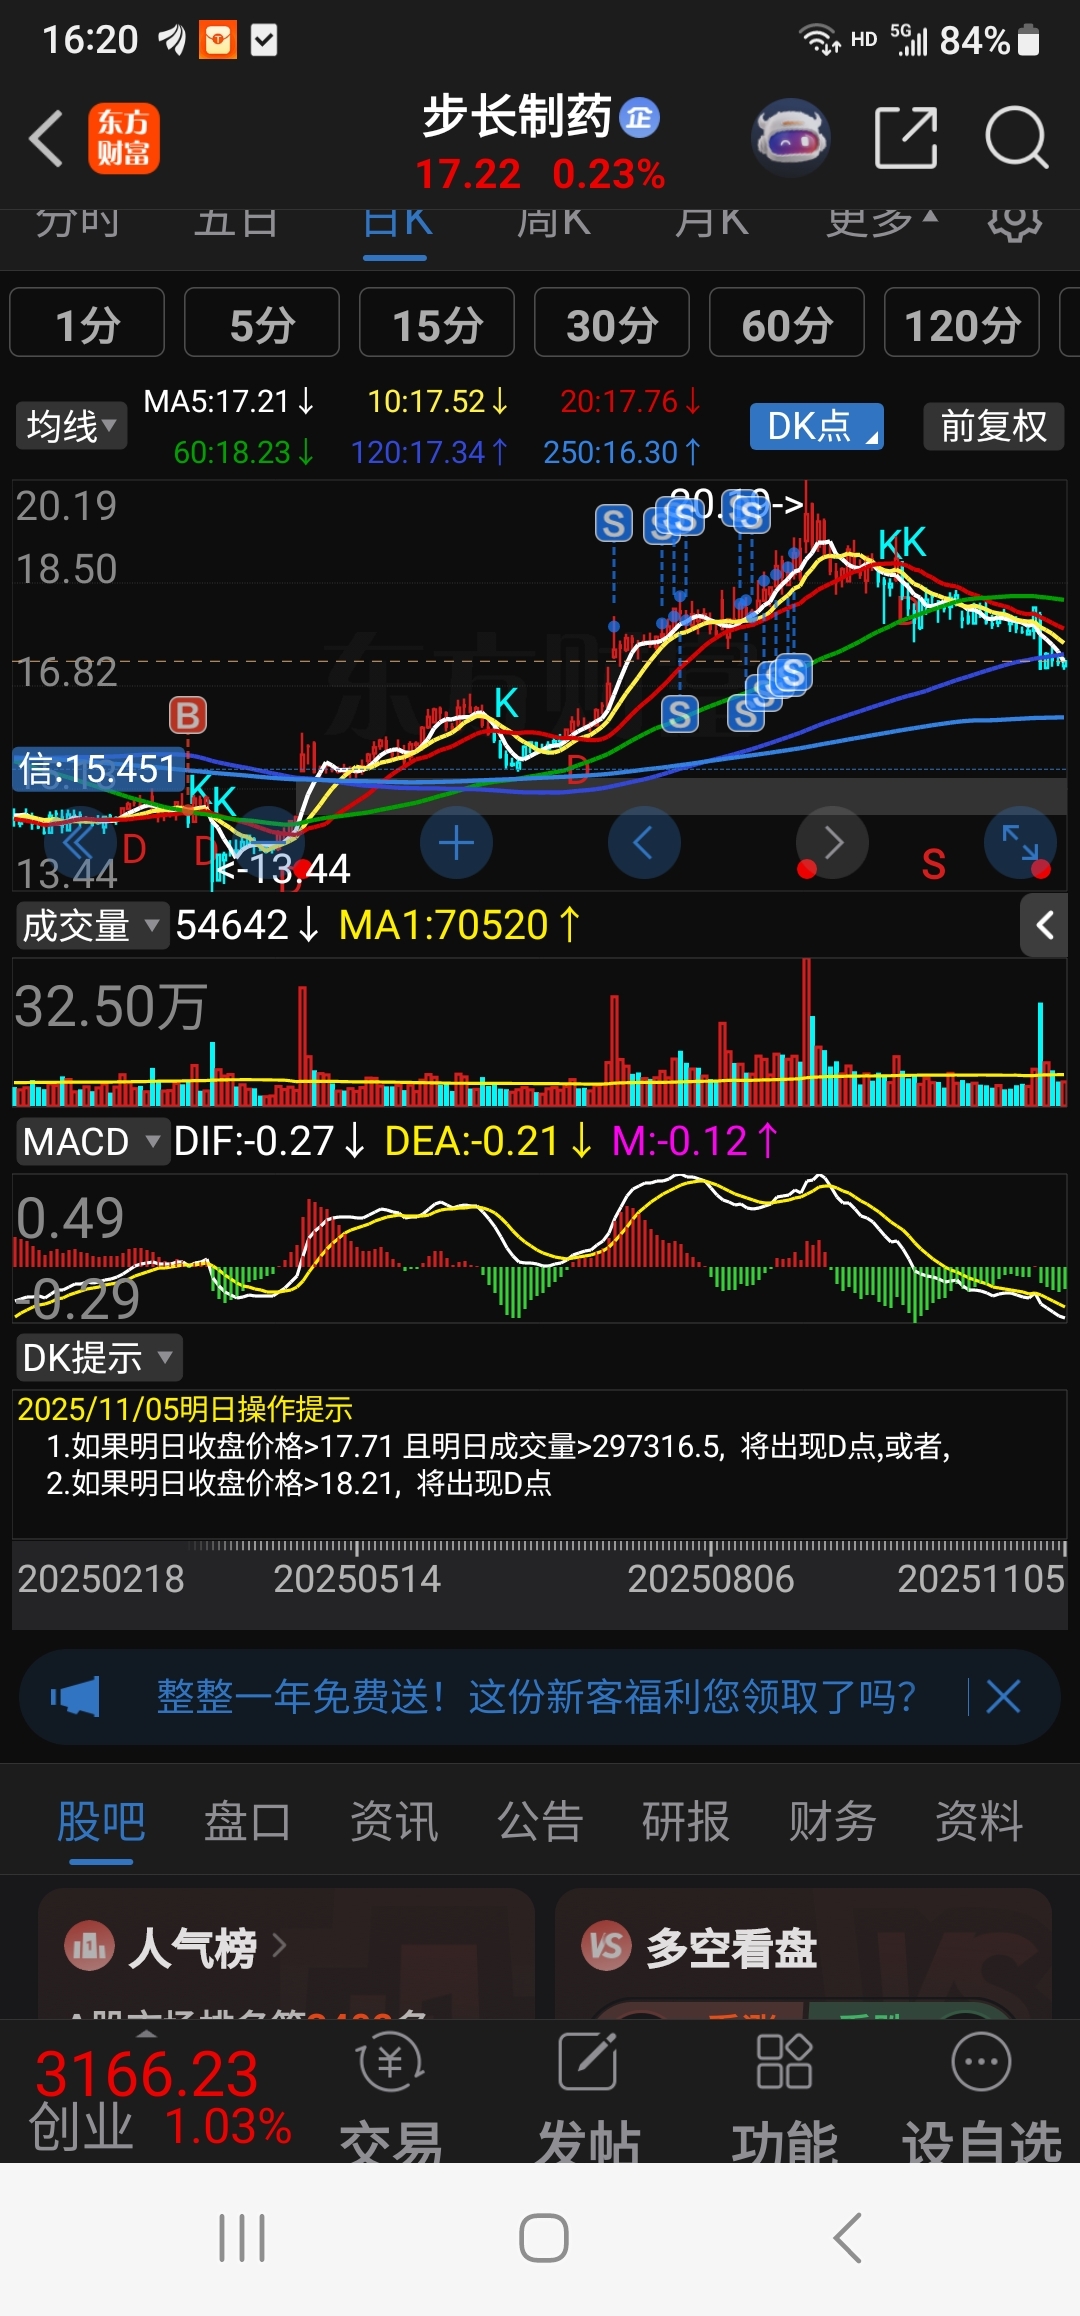This screenshot has height=2316, width=1080.
Task: Select the 30分 interval
Action: coord(612,322)
